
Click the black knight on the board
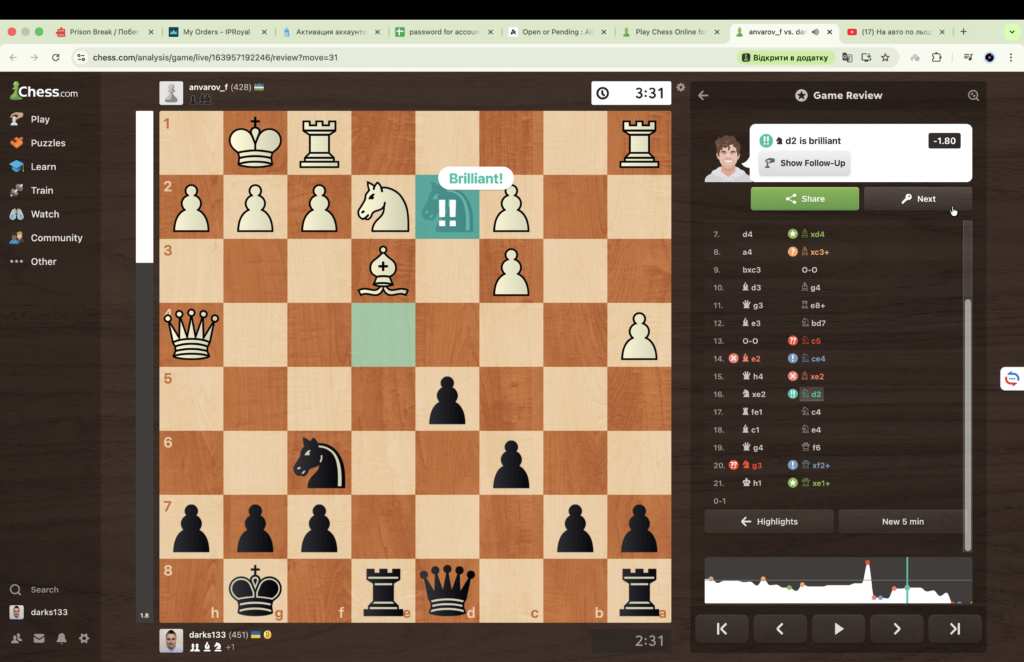coord(319,462)
